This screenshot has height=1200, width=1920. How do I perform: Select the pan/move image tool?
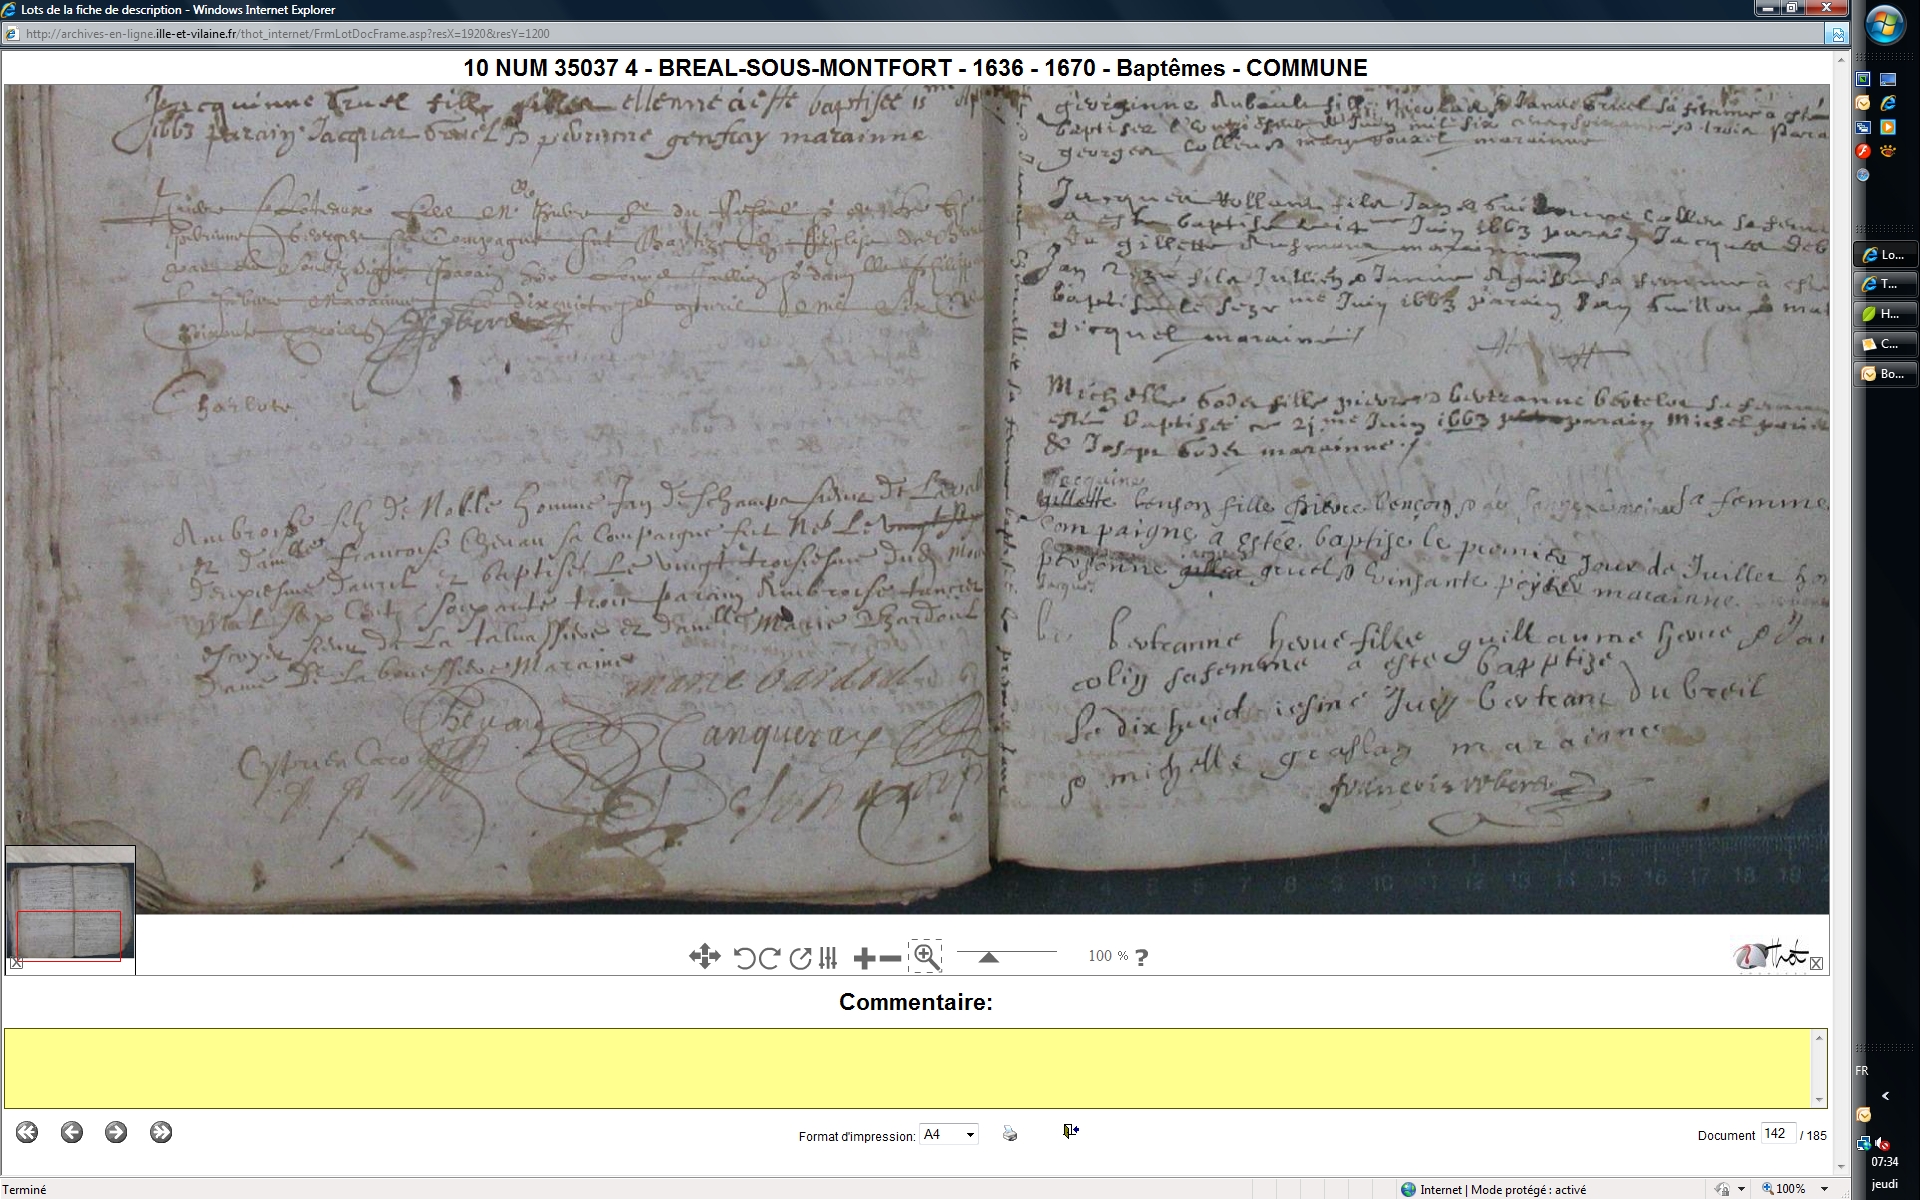tap(704, 957)
